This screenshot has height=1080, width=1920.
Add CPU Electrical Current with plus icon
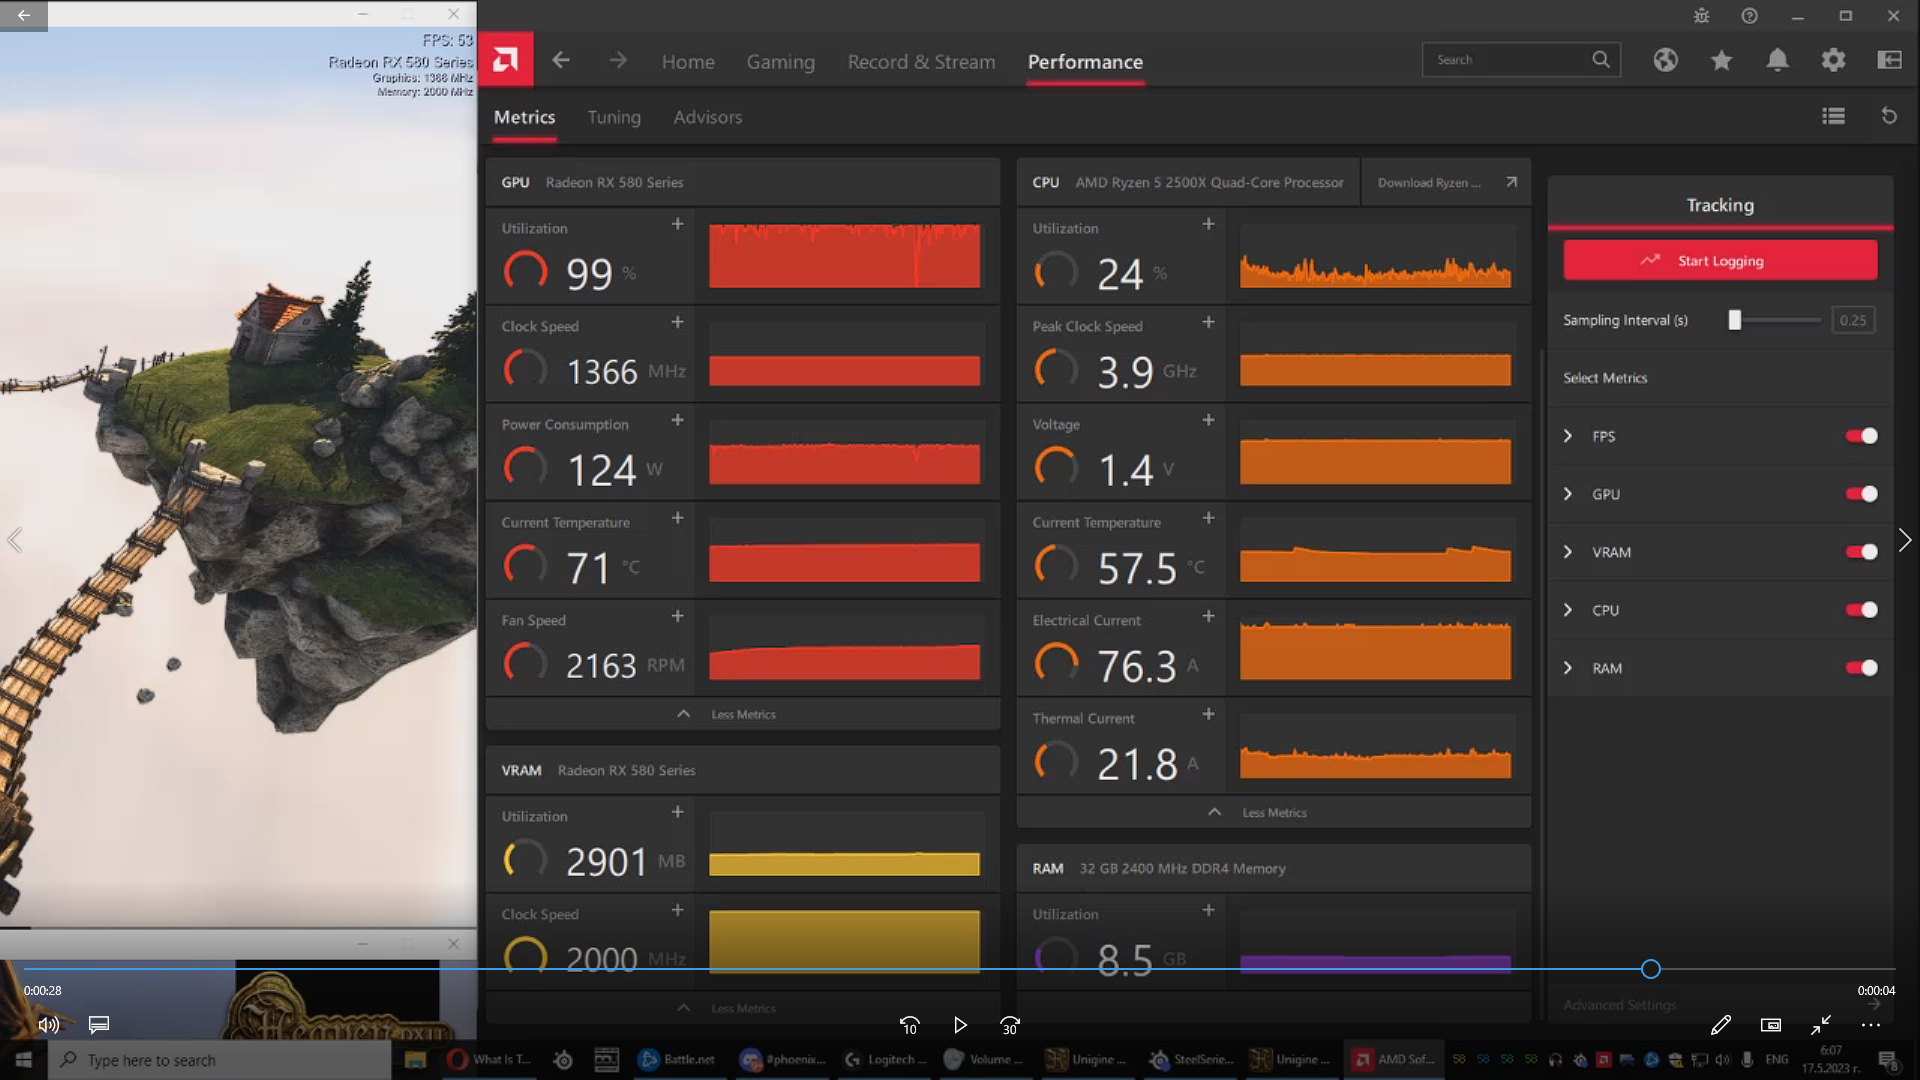tap(1208, 616)
